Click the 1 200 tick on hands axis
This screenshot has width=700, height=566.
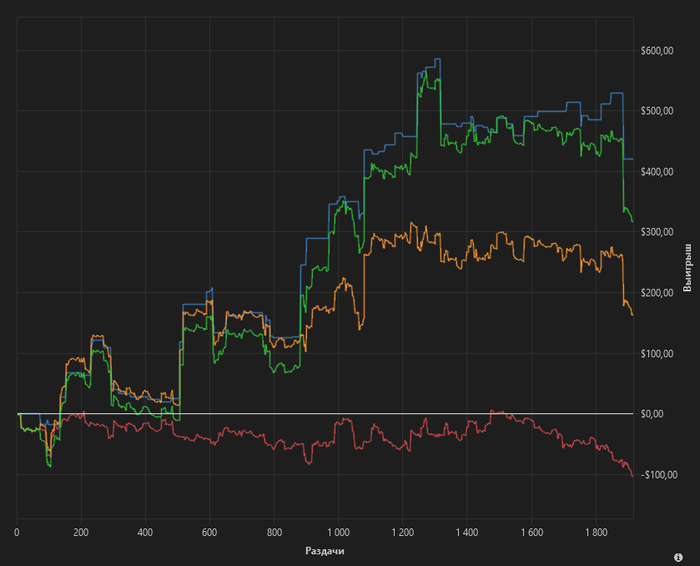[x=402, y=532]
